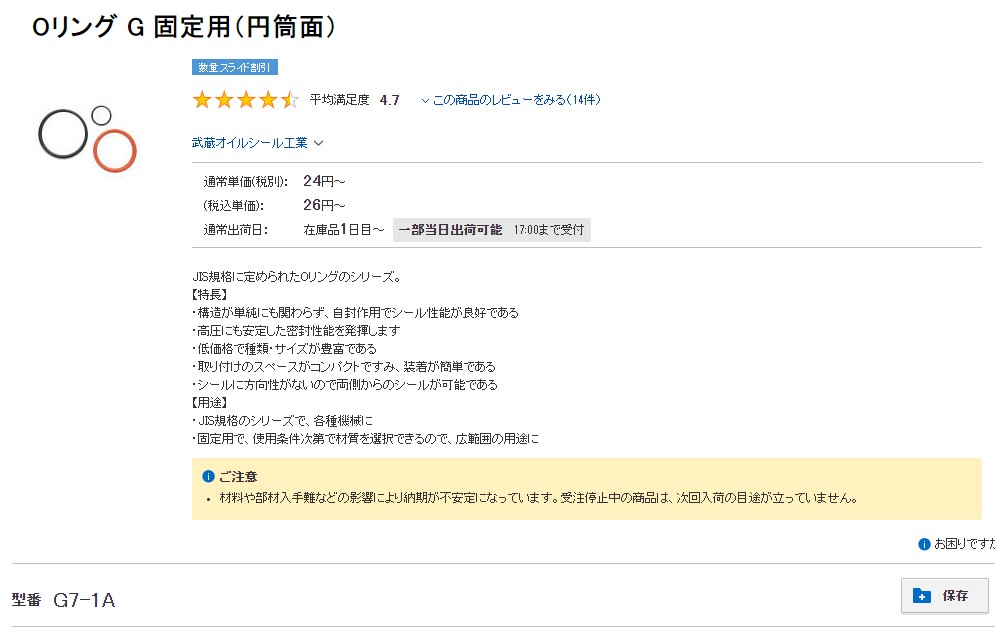This screenshot has width=995, height=628.
Task: Click the large black O-ring in the image
Action: point(63,134)
